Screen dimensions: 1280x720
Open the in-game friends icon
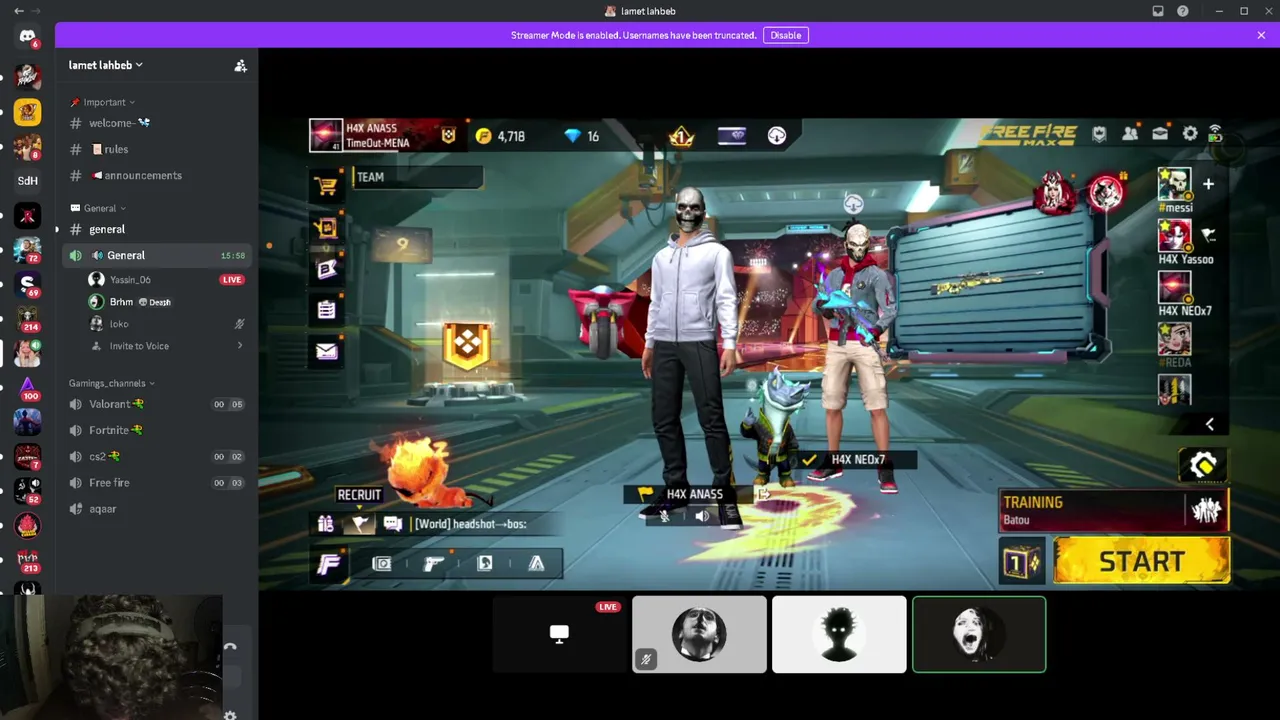pos(1130,134)
